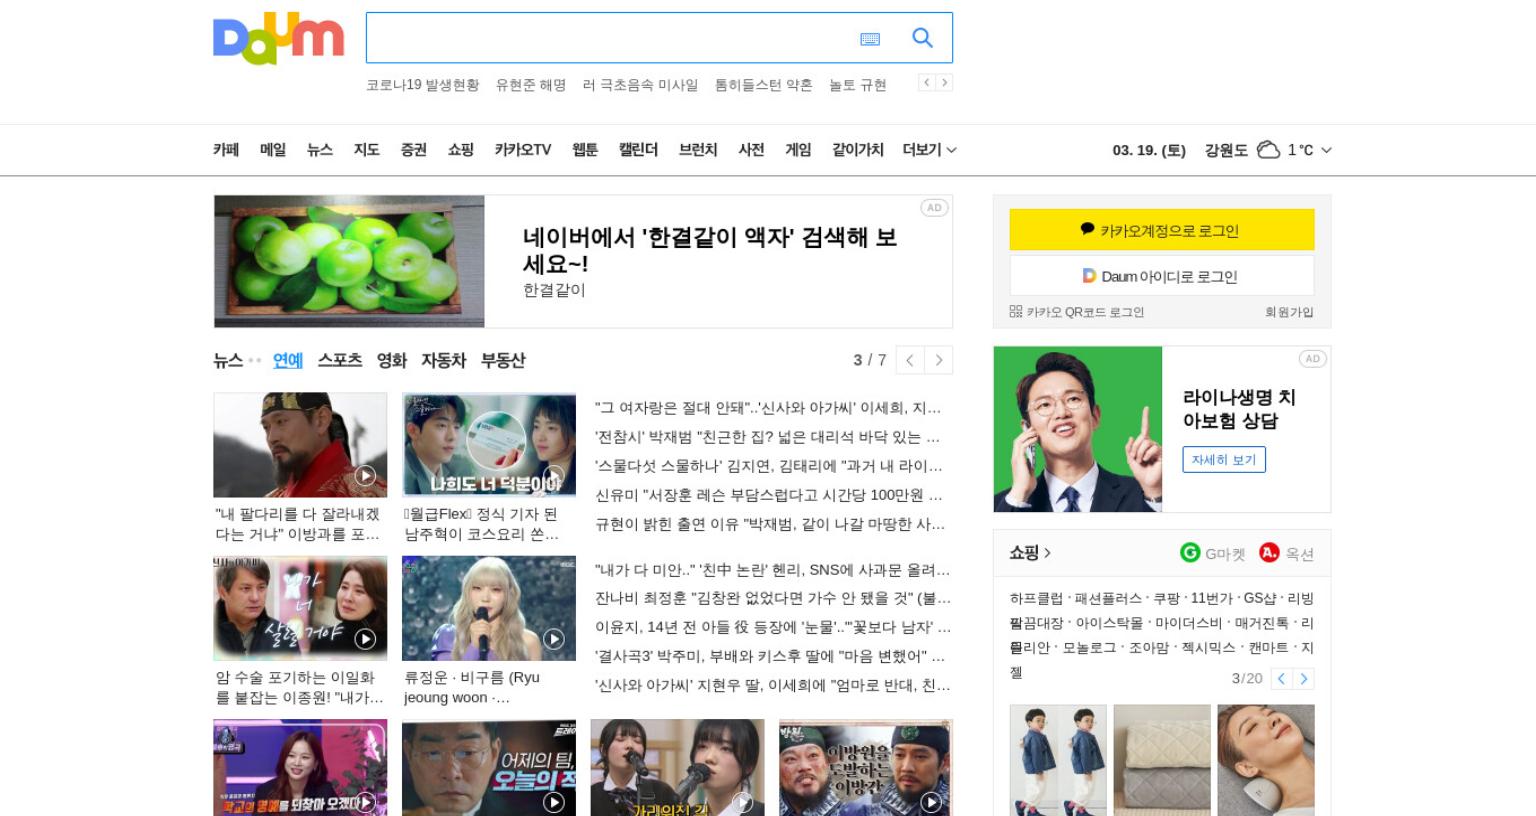Open the neck pillow woman shopping thumbnail
Screen dimensions: 1536x816
point(1266,760)
